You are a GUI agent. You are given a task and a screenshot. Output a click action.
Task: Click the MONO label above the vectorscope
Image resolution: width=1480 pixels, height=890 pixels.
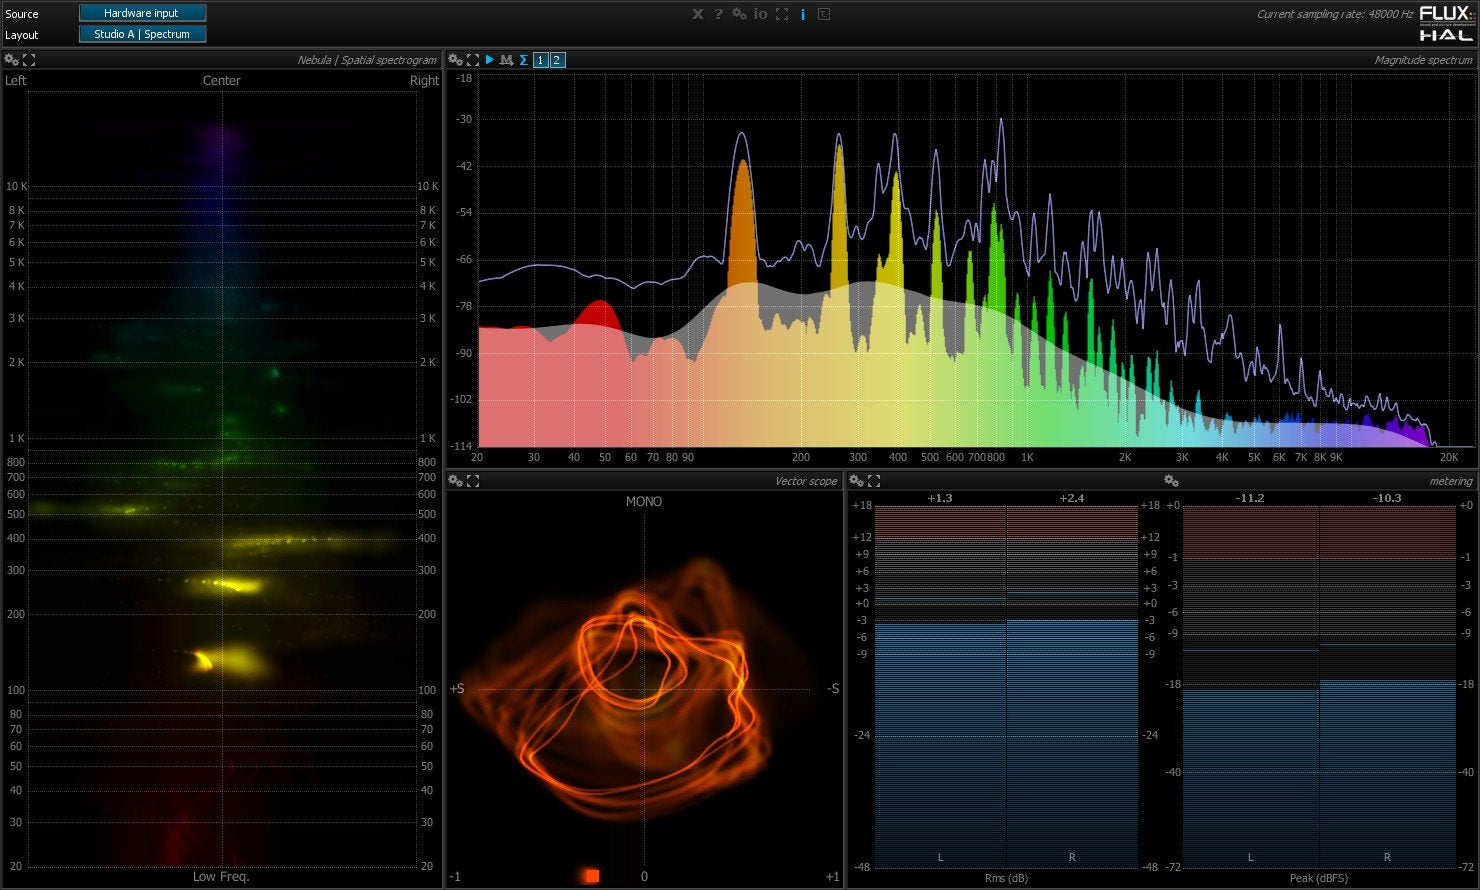coord(643,501)
